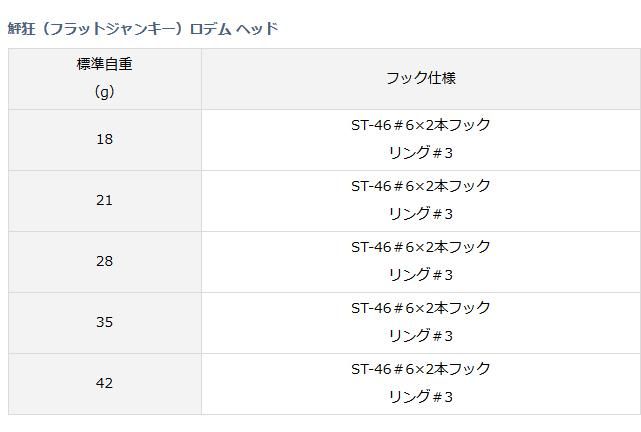Click リング#3 text in 28g row
This screenshot has height=432, width=641.
pyautogui.click(x=420, y=275)
